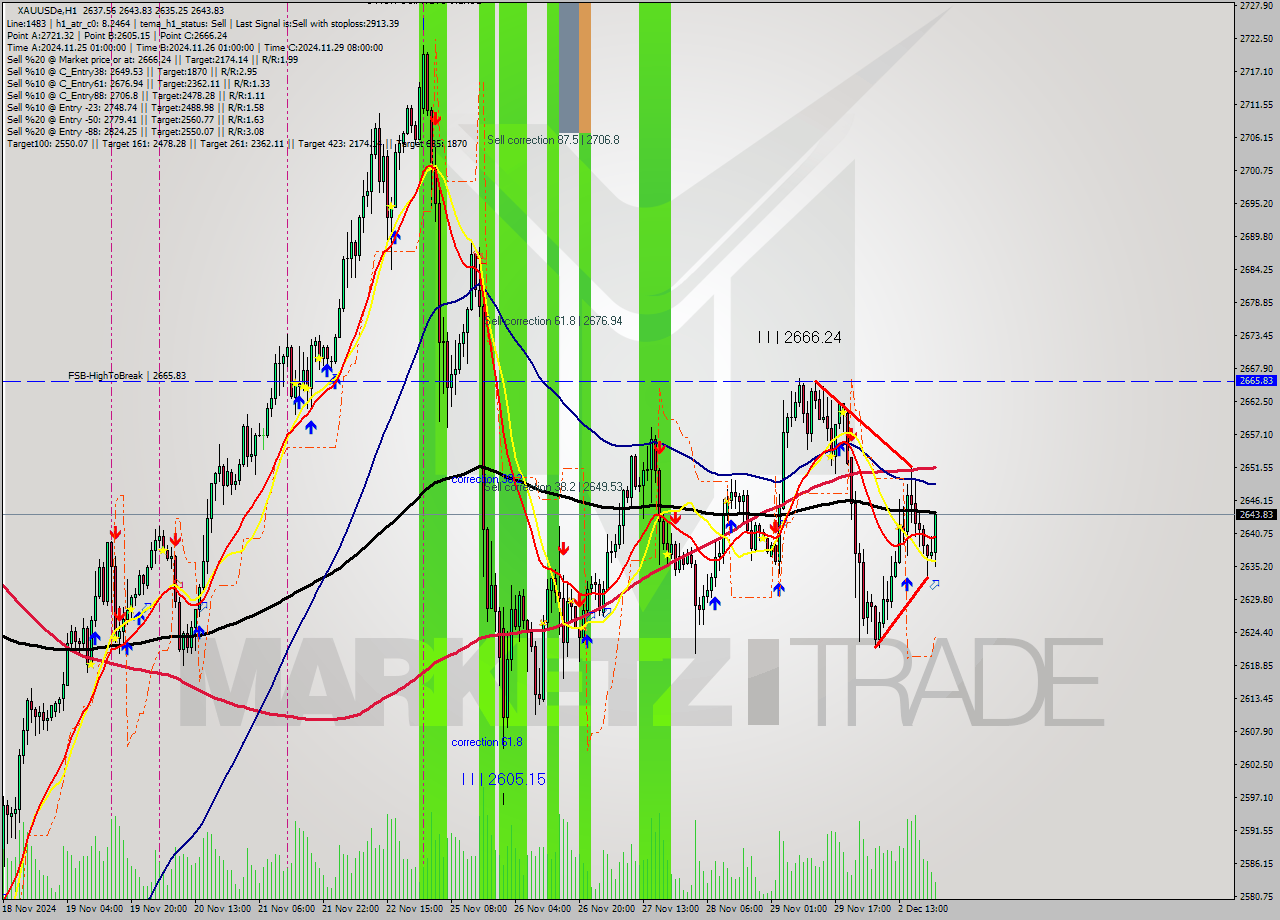The width and height of the screenshot is (1280, 920).
Task: Select the 'Sell %10 @ C_Entry61' line
Action: click(x=138, y=84)
